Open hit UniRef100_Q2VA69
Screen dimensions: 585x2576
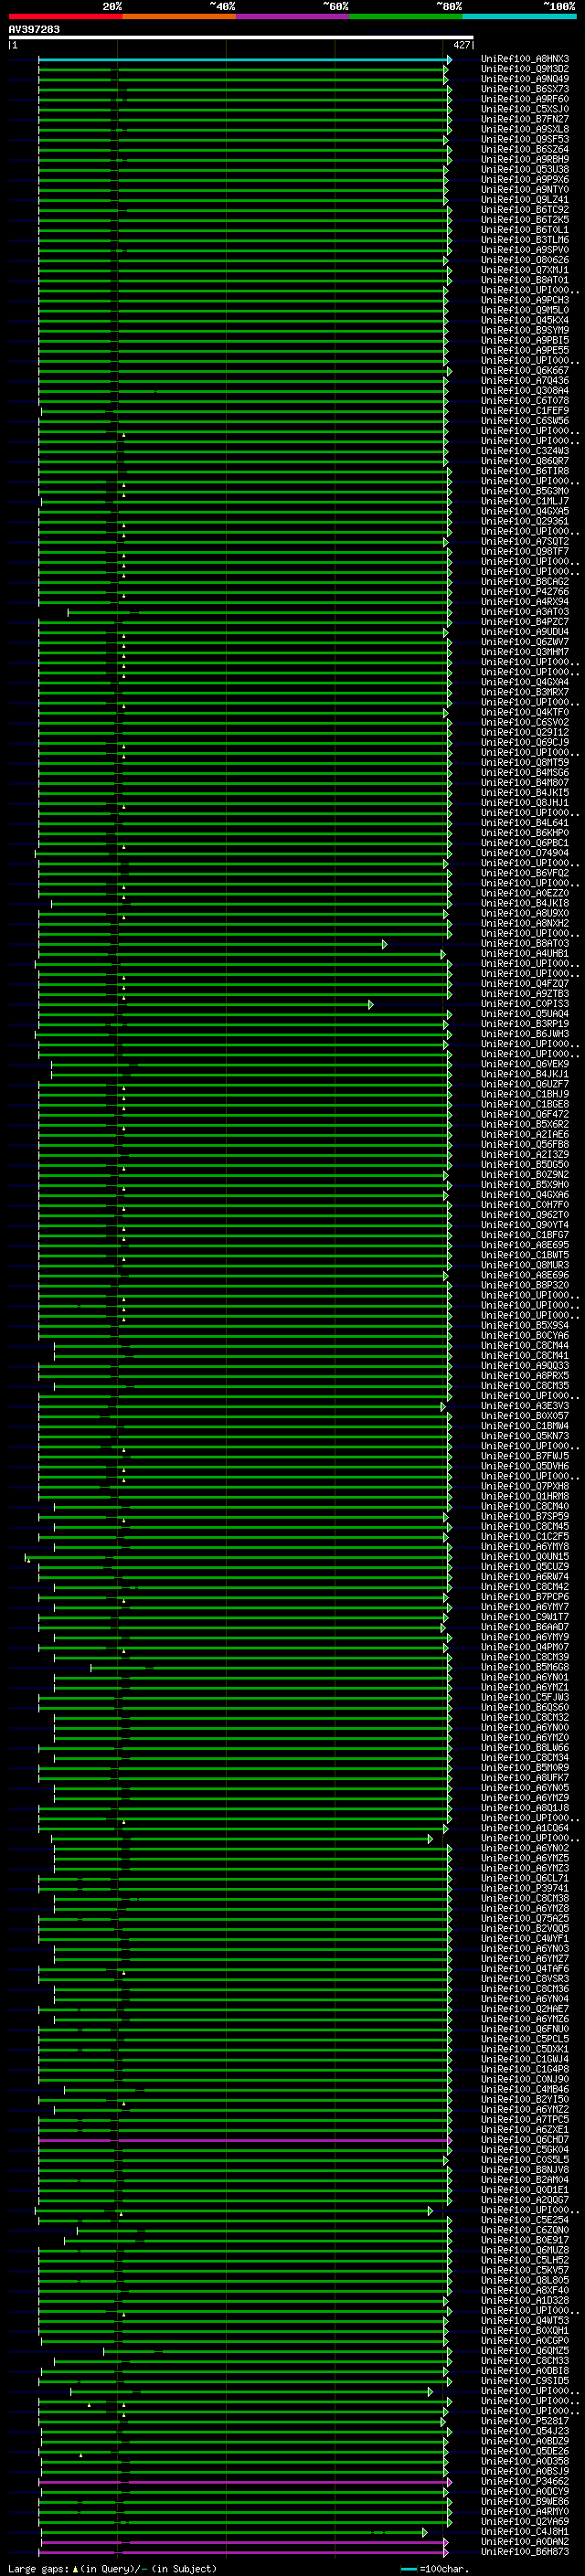pyautogui.click(x=525, y=2522)
